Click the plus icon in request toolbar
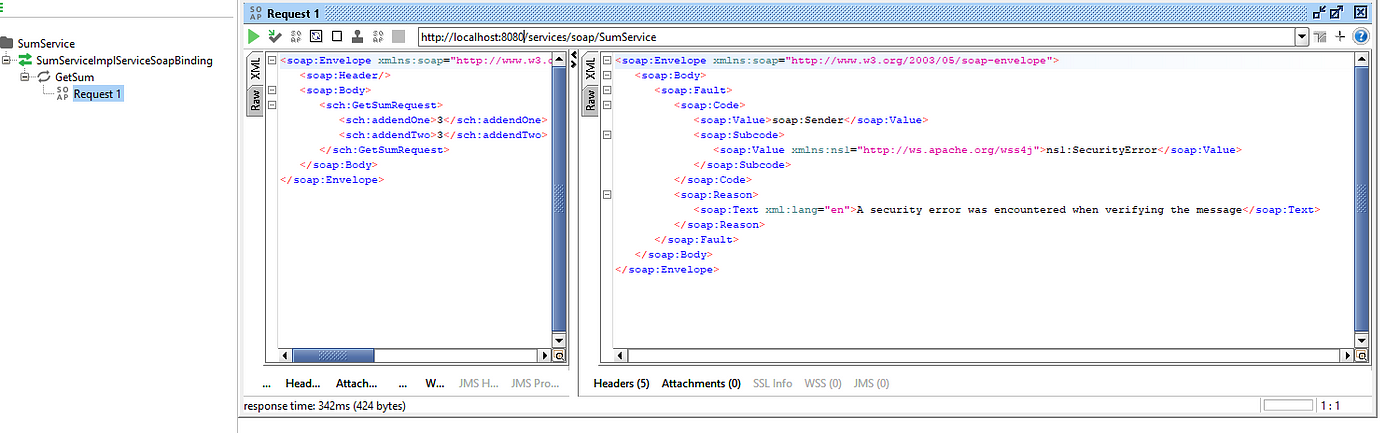The width and height of the screenshot is (1400, 433). pyautogui.click(x=1340, y=36)
